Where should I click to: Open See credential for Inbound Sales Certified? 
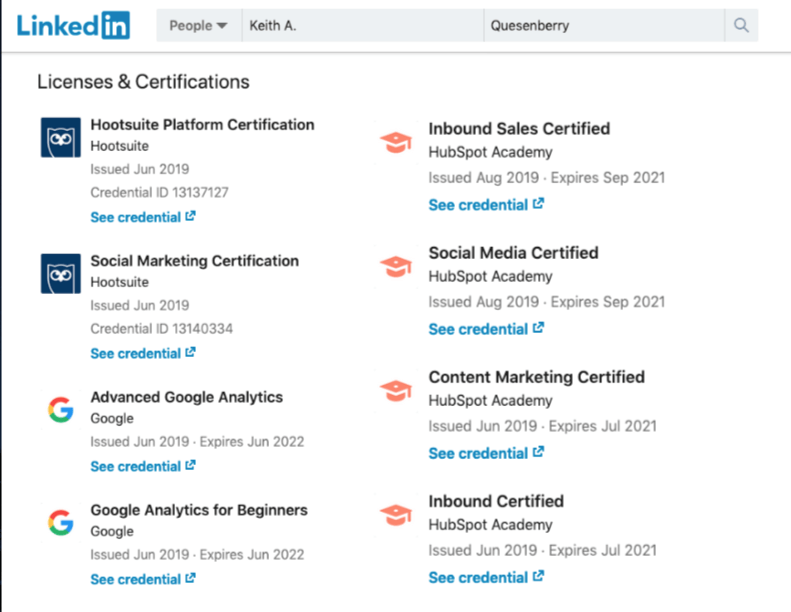486,205
